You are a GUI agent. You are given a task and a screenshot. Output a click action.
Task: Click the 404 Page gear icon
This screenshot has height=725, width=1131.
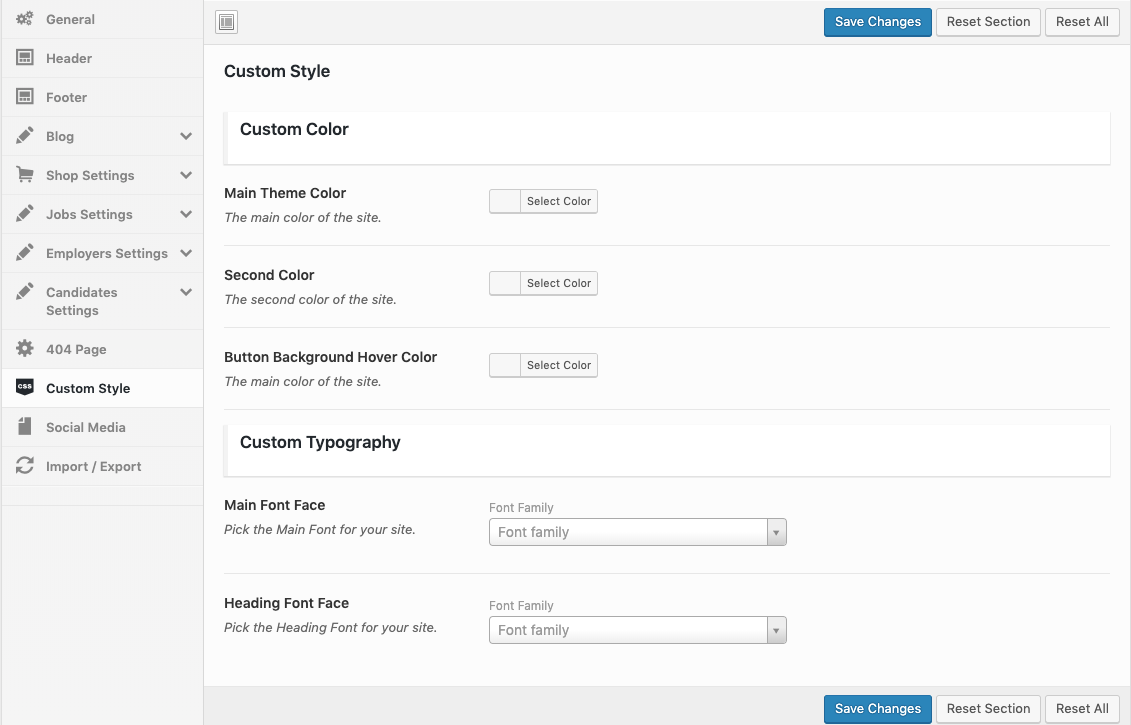(x=25, y=349)
